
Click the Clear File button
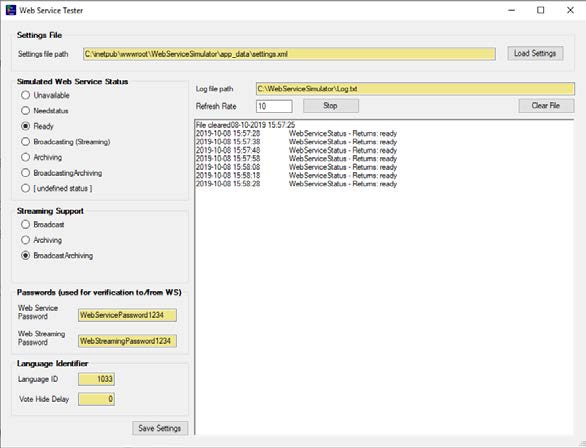(x=546, y=106)
